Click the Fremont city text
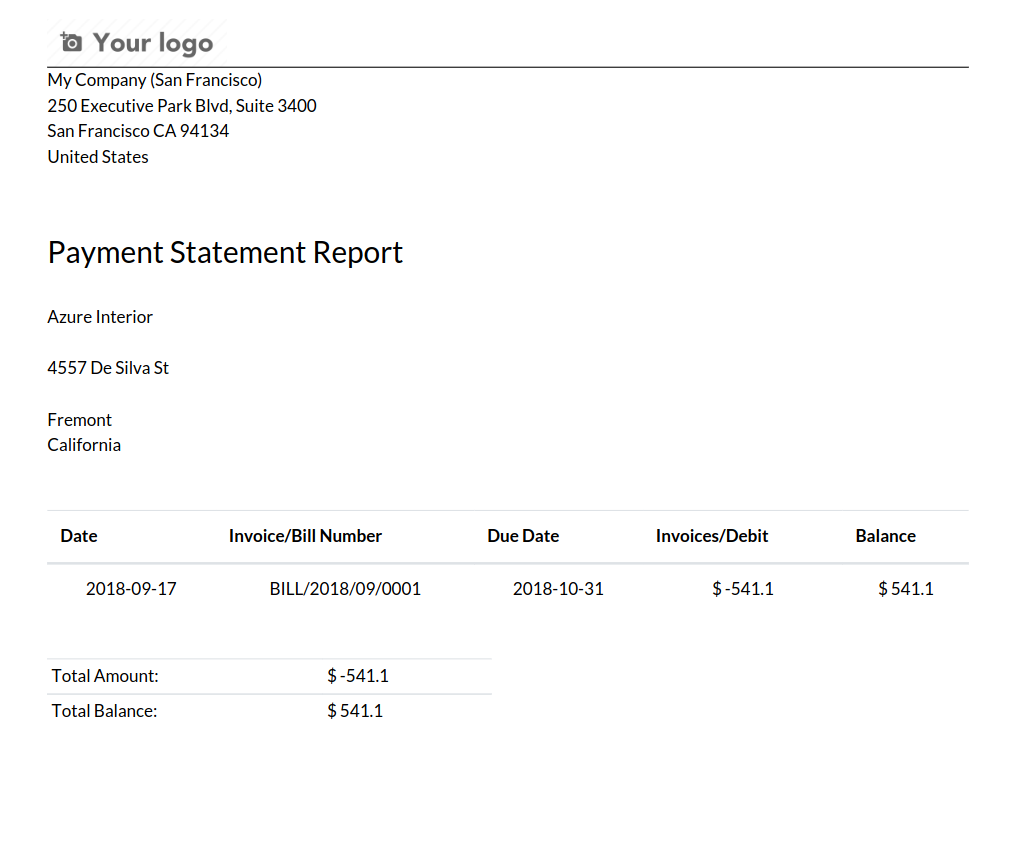The image size is (1017, 860). [x=80, y=420]
